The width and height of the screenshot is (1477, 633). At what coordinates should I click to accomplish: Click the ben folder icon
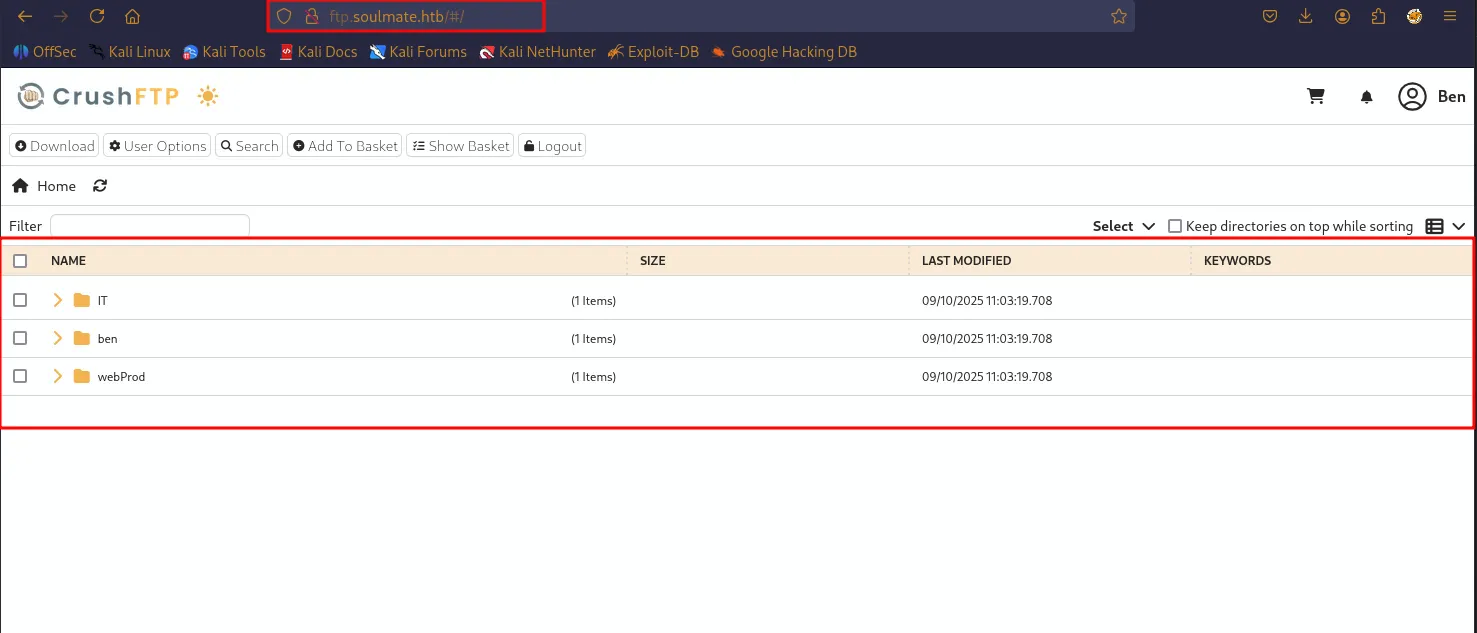82,338
